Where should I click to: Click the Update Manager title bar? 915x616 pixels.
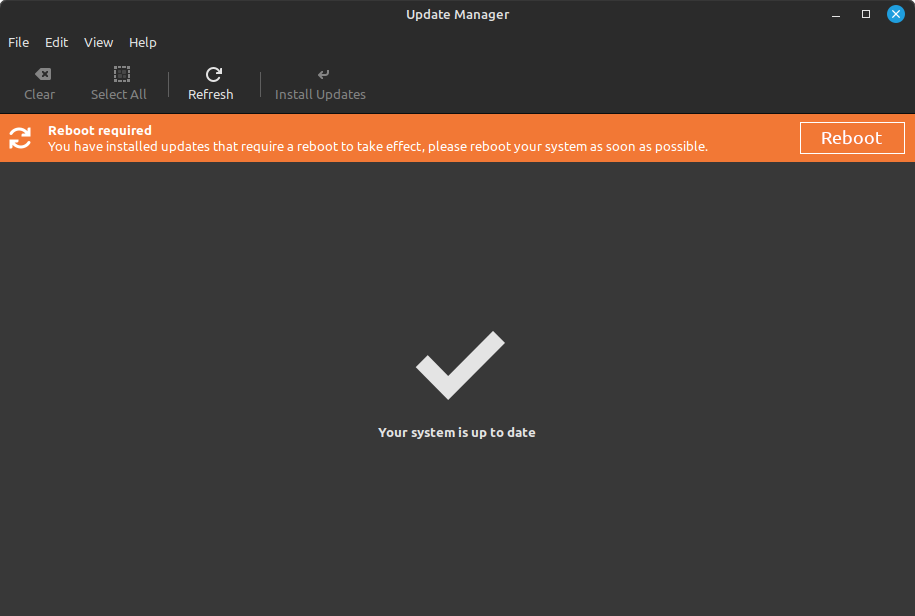[457, 14]
